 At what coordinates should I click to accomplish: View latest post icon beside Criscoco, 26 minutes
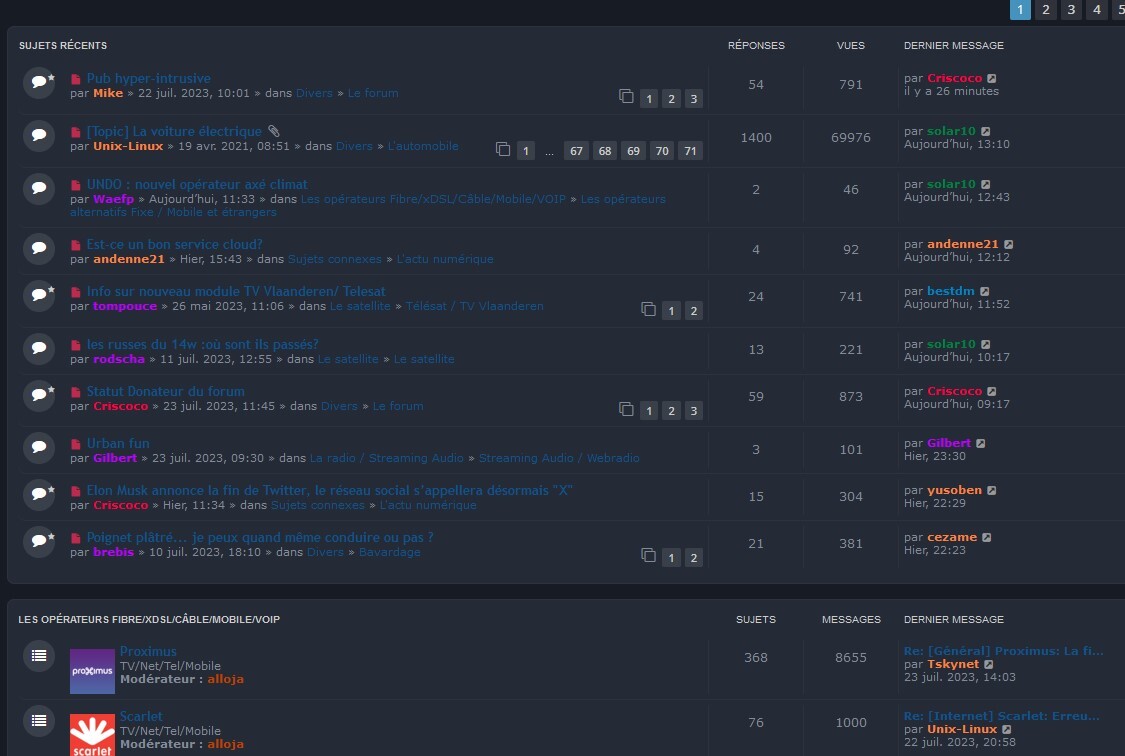pyautogui.click(x=992, y=78)
